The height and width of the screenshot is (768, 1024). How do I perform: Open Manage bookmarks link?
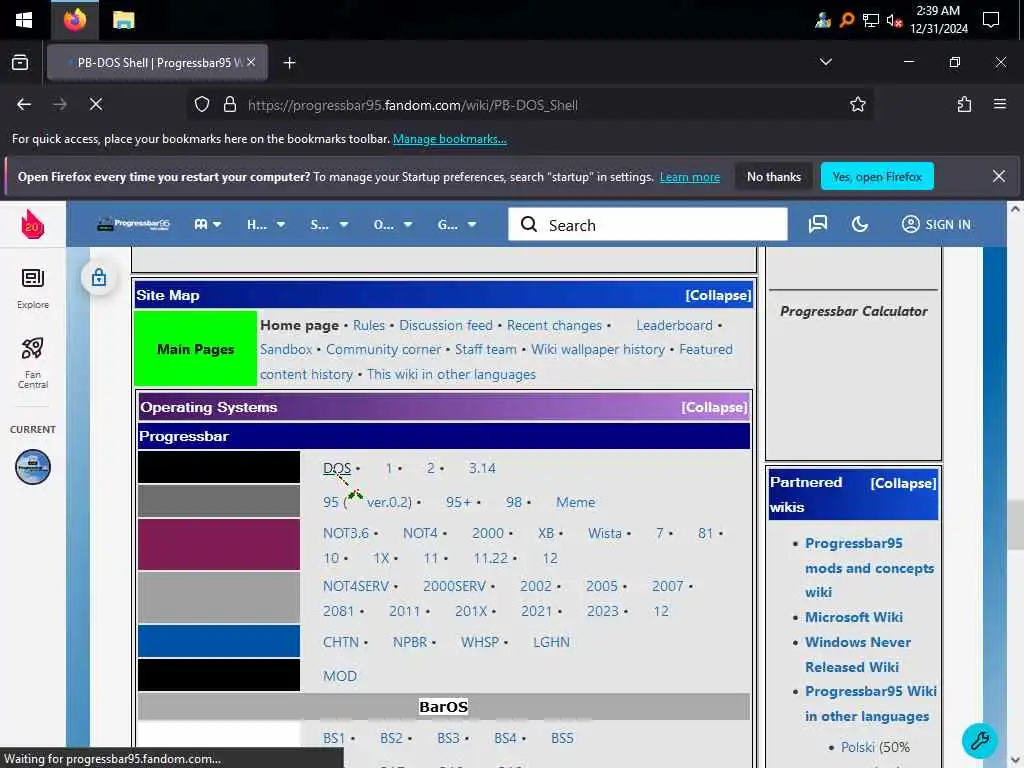(x=449, y=139)
